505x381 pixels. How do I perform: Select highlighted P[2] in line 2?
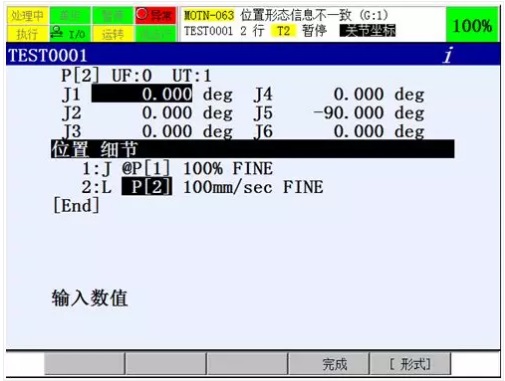147,187
